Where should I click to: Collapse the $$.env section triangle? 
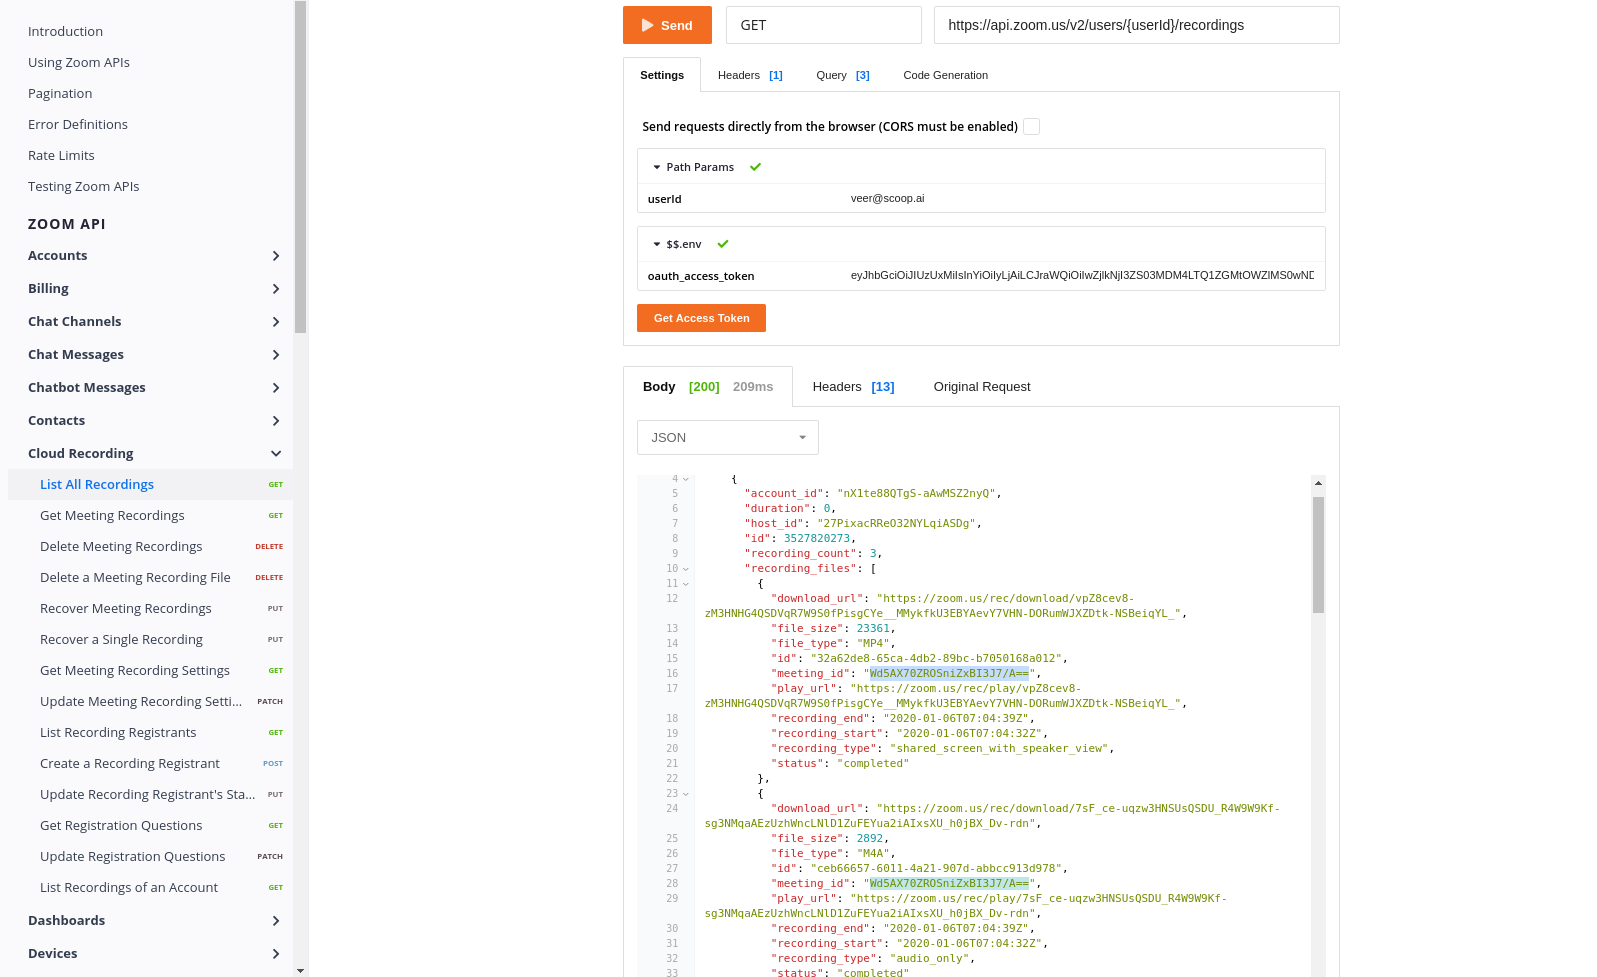(x=657, y=244)
